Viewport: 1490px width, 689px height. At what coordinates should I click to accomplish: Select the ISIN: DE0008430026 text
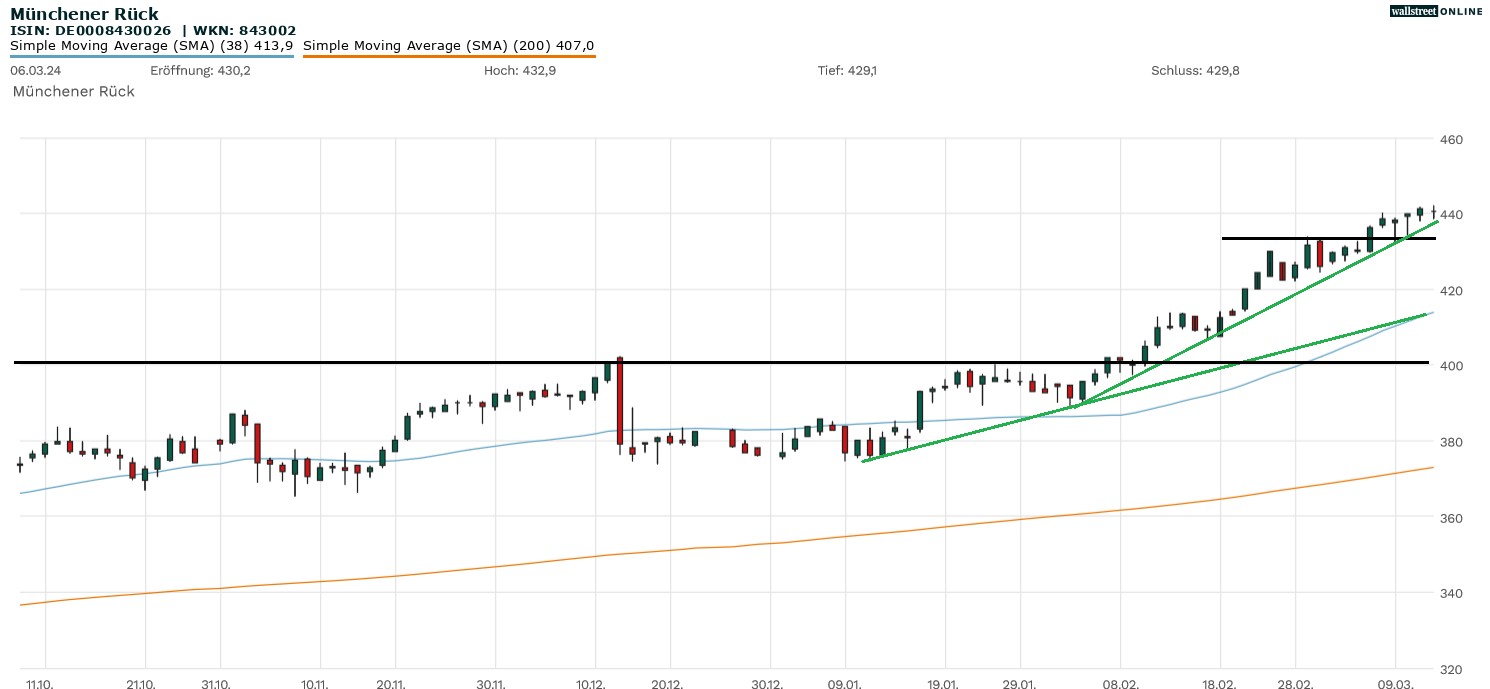click(x=91, y=31)
